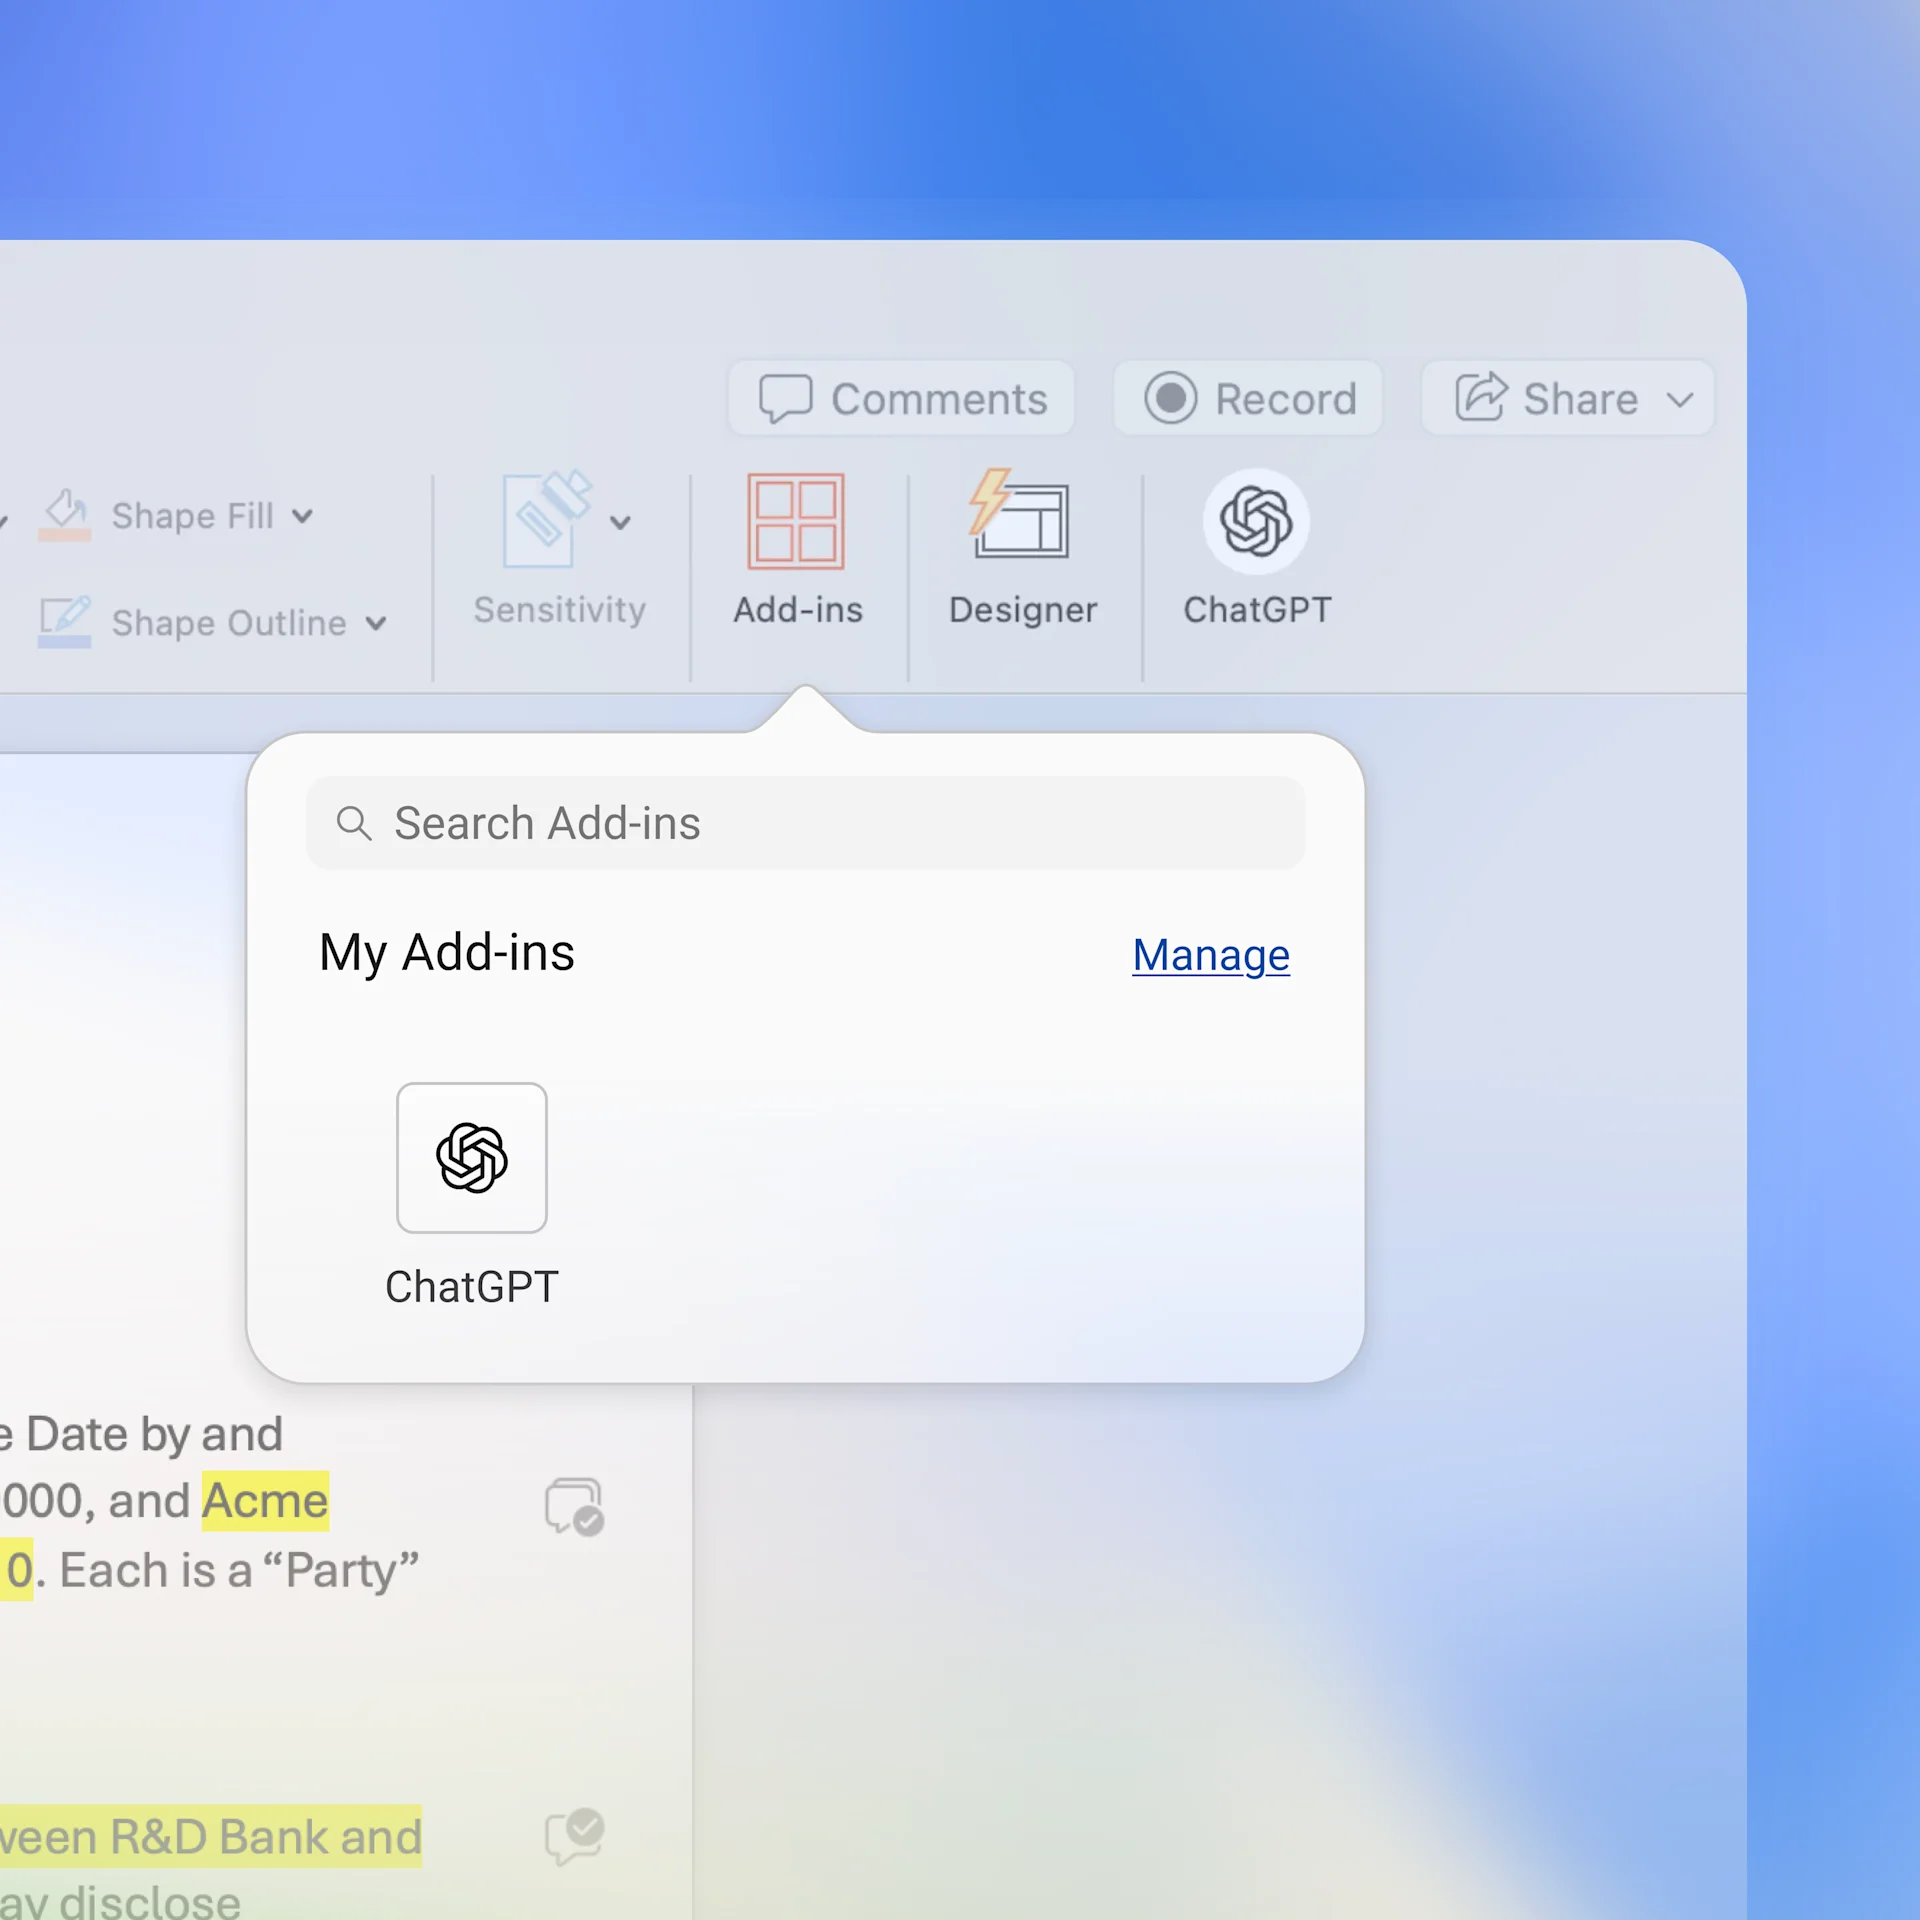
Task: Open resolved comment beside R&D Bank line
Action: point(574,1836)
